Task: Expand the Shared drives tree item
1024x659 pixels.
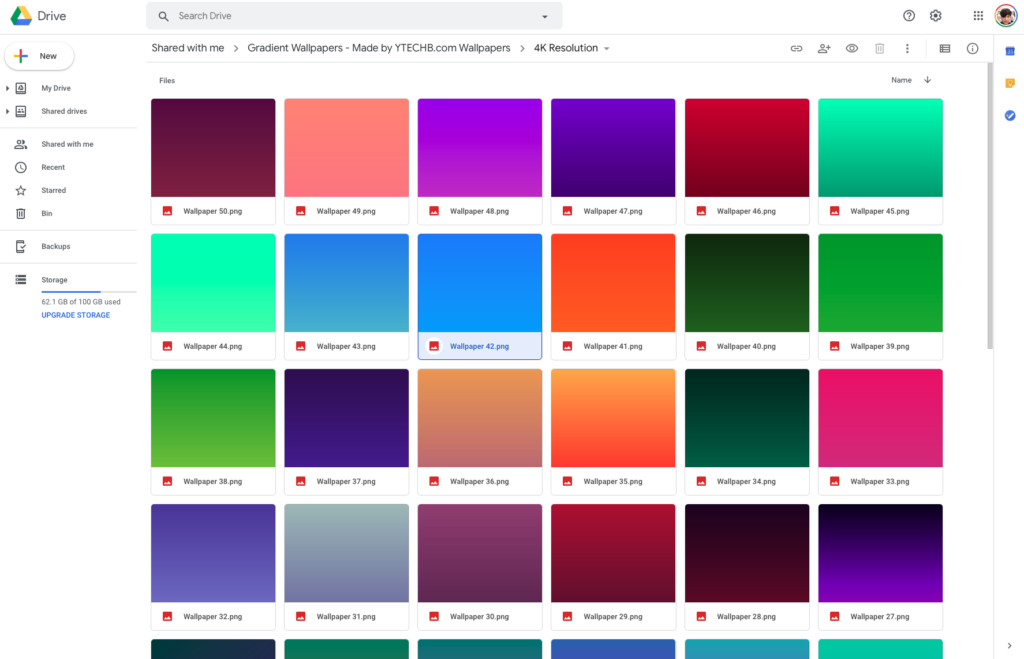Action: (10, 111)
